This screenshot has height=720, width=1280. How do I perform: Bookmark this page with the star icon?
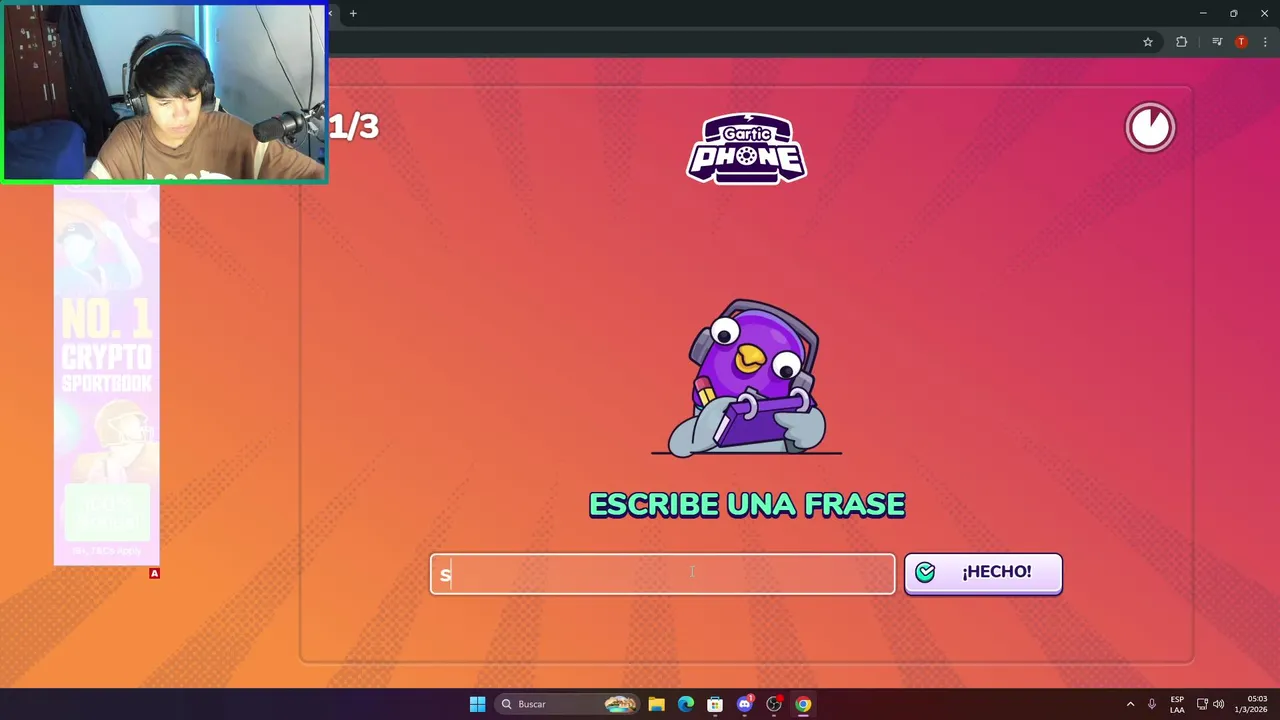click(x=1148, y=42)
